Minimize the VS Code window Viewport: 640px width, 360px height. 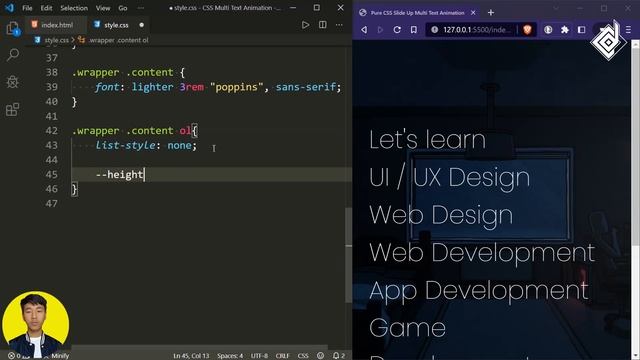click(293, 8)
